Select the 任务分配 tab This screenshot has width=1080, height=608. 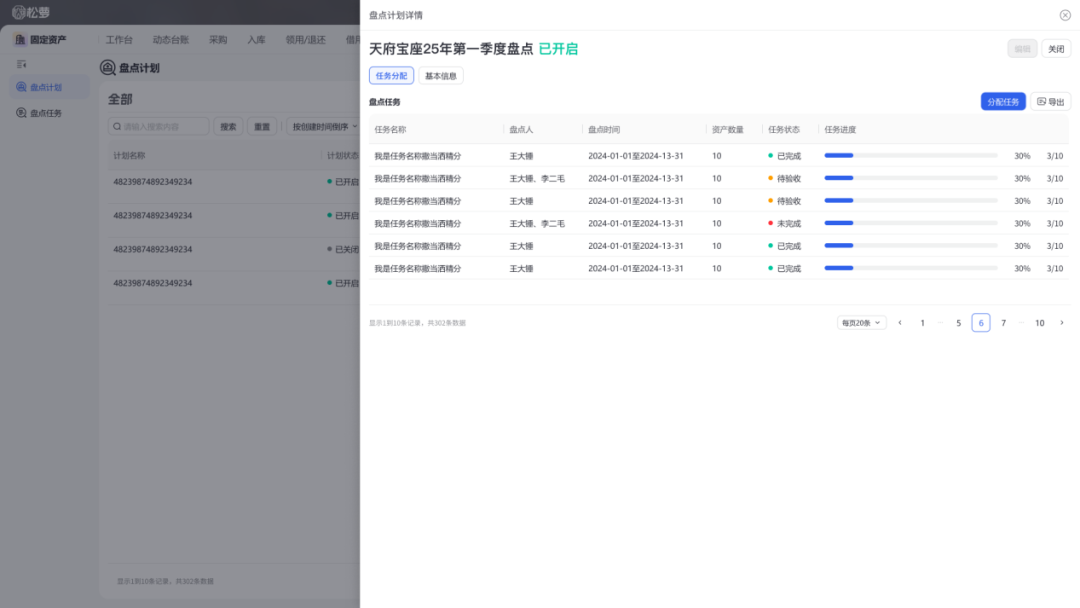[391, 76]
